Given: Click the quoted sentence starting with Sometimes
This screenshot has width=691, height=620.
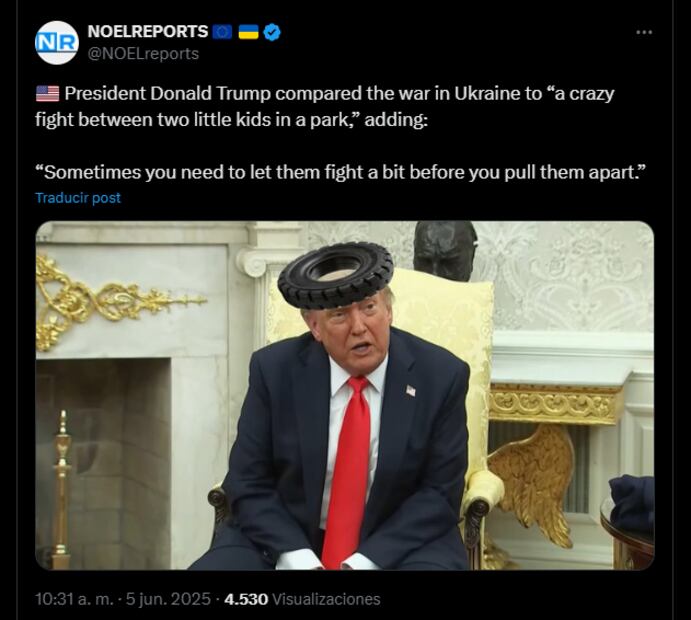Looking at the screenshot, I should 340,172.
